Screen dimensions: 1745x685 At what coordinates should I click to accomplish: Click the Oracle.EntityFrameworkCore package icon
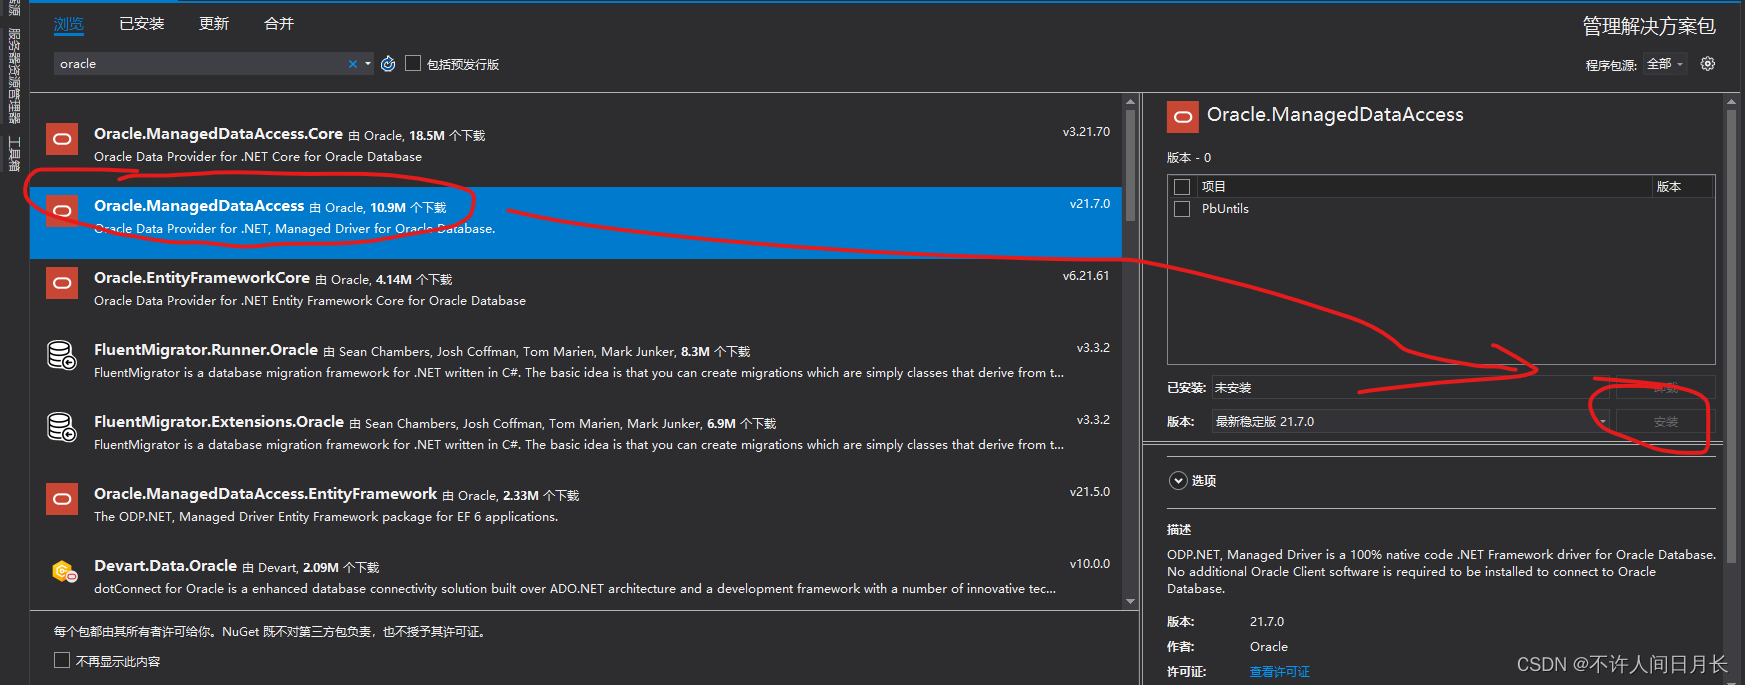click(x=62, y=283)
